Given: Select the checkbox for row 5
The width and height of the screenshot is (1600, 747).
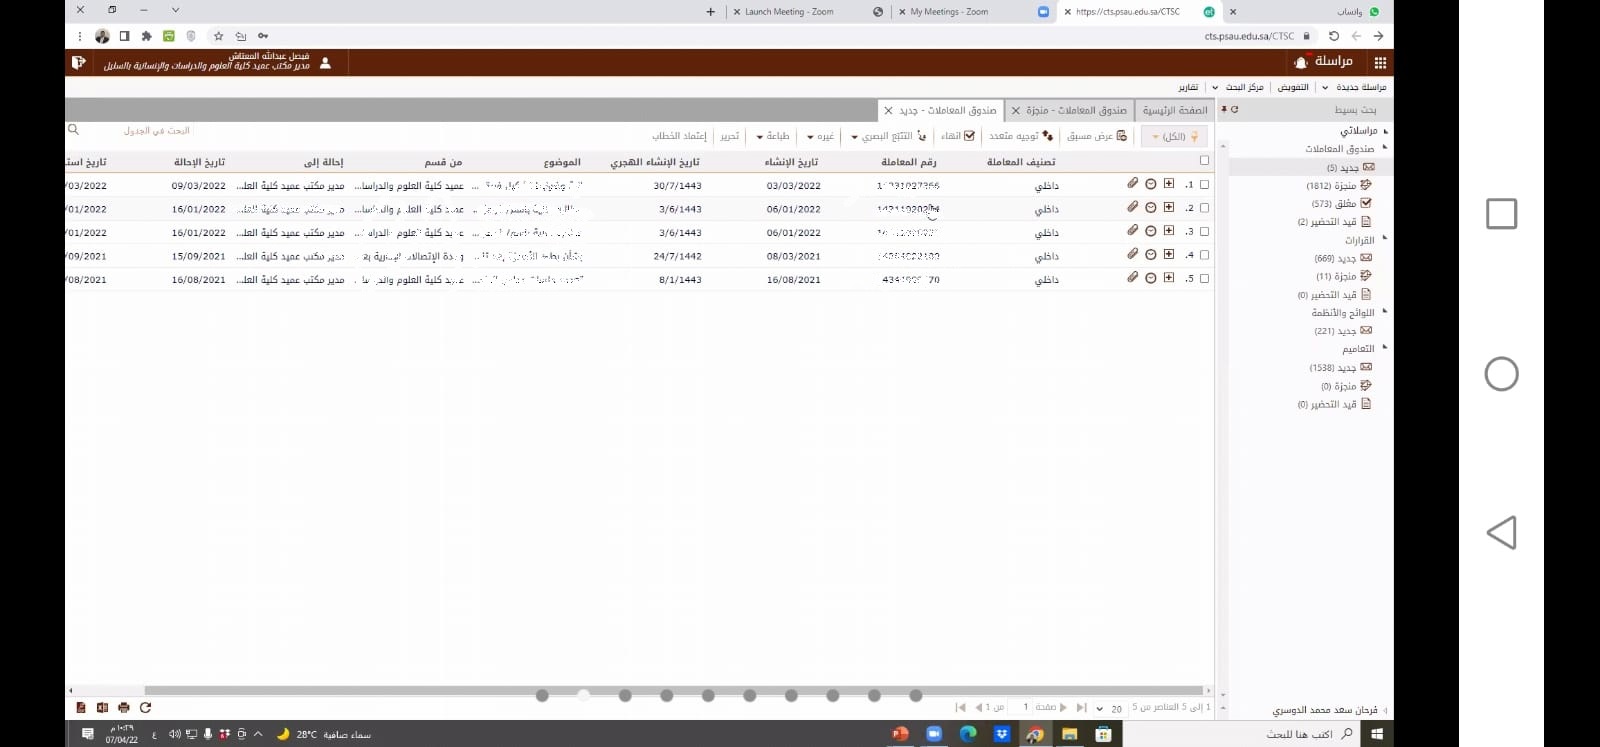Looking at the screenshot, I should click(1204, 279).
